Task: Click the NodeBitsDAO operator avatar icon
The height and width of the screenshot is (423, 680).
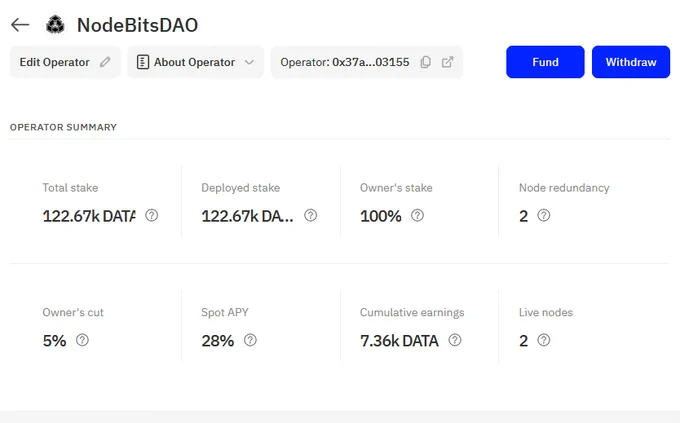Action: coord(55,25)
